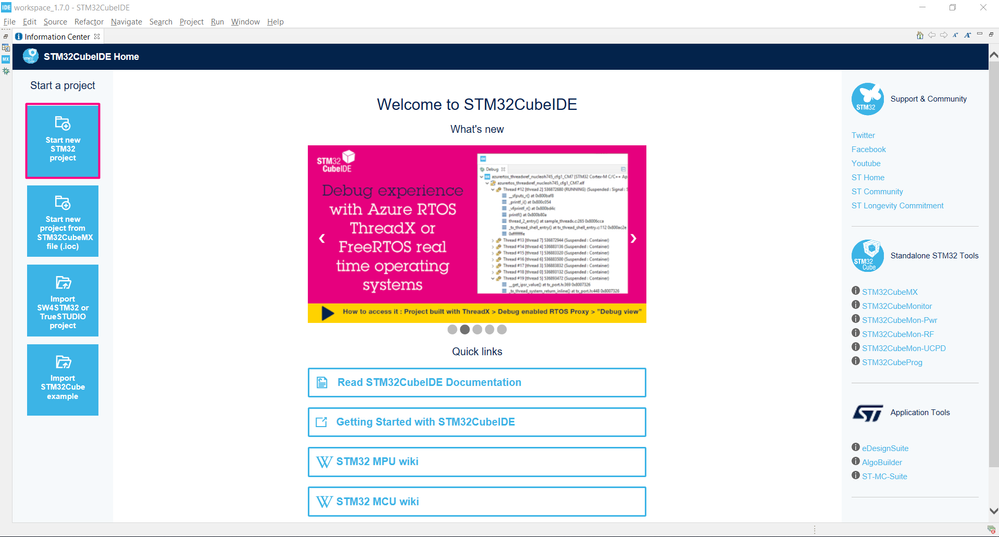The height and width of the screenshot is (537, 999).
Task: Open the STM32CubeMX tool link
Action: (x=890, y=292)
